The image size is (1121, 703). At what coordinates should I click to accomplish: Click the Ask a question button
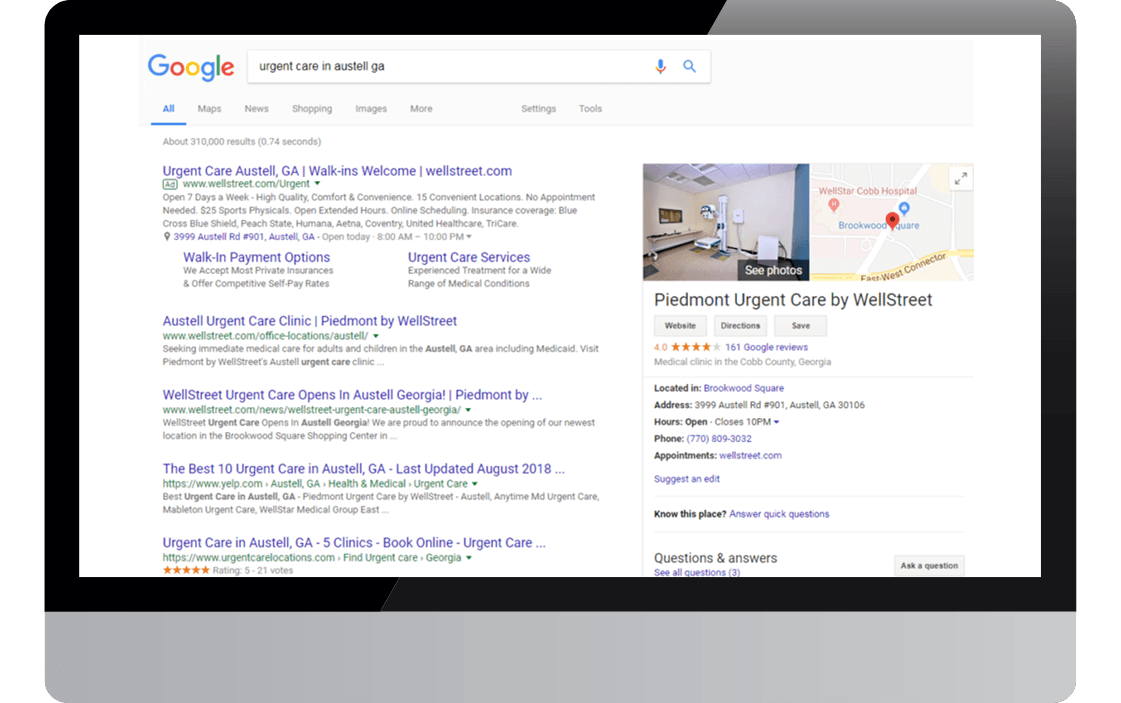point(929,566)
